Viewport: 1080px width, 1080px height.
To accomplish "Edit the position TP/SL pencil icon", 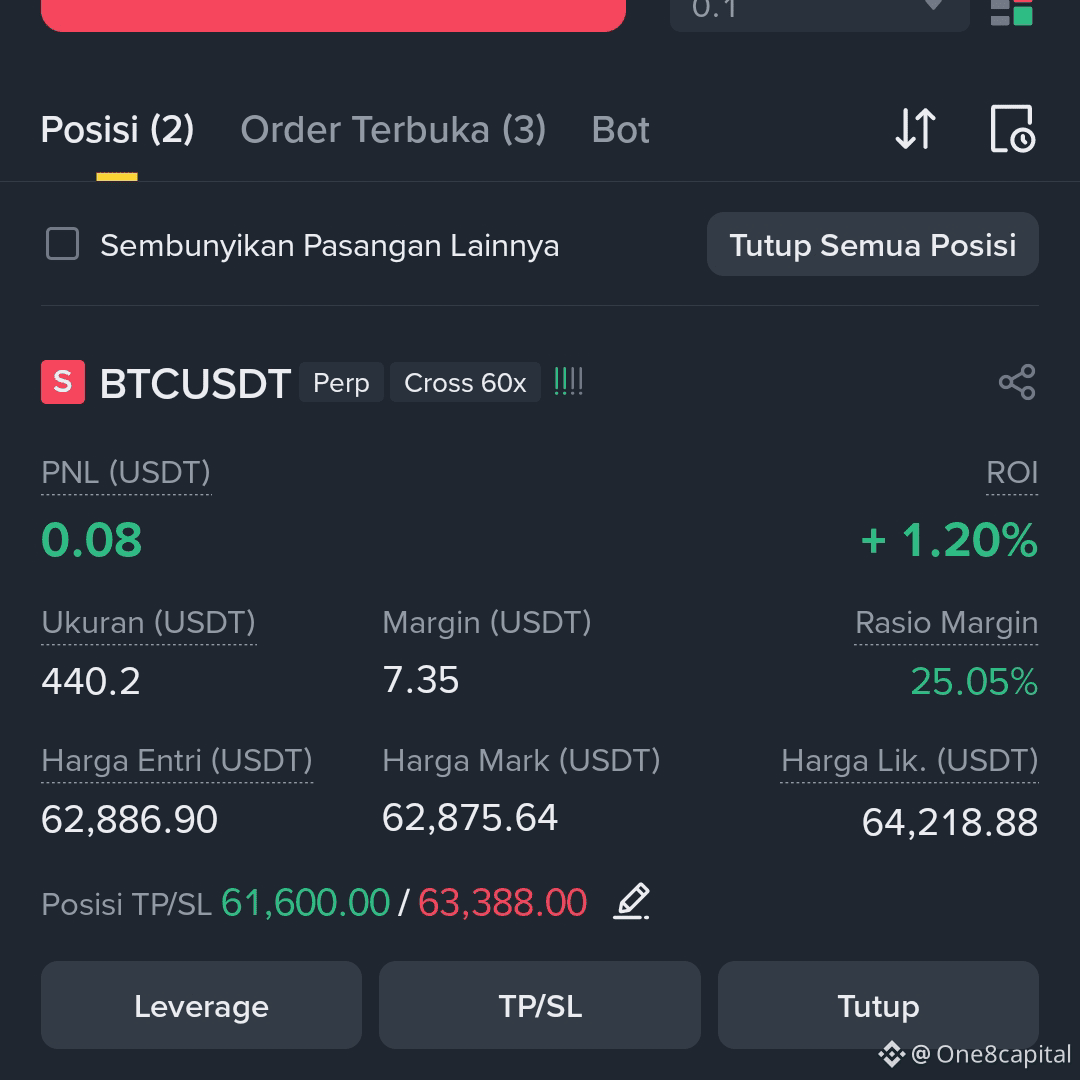I will pos(632,902).
